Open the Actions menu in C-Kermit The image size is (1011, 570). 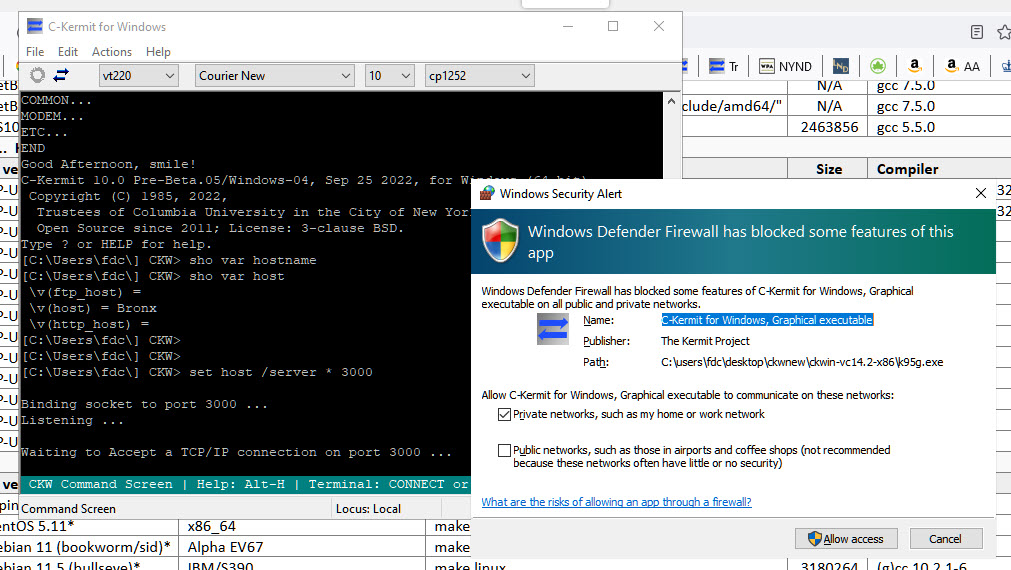[x=112, y=52]
